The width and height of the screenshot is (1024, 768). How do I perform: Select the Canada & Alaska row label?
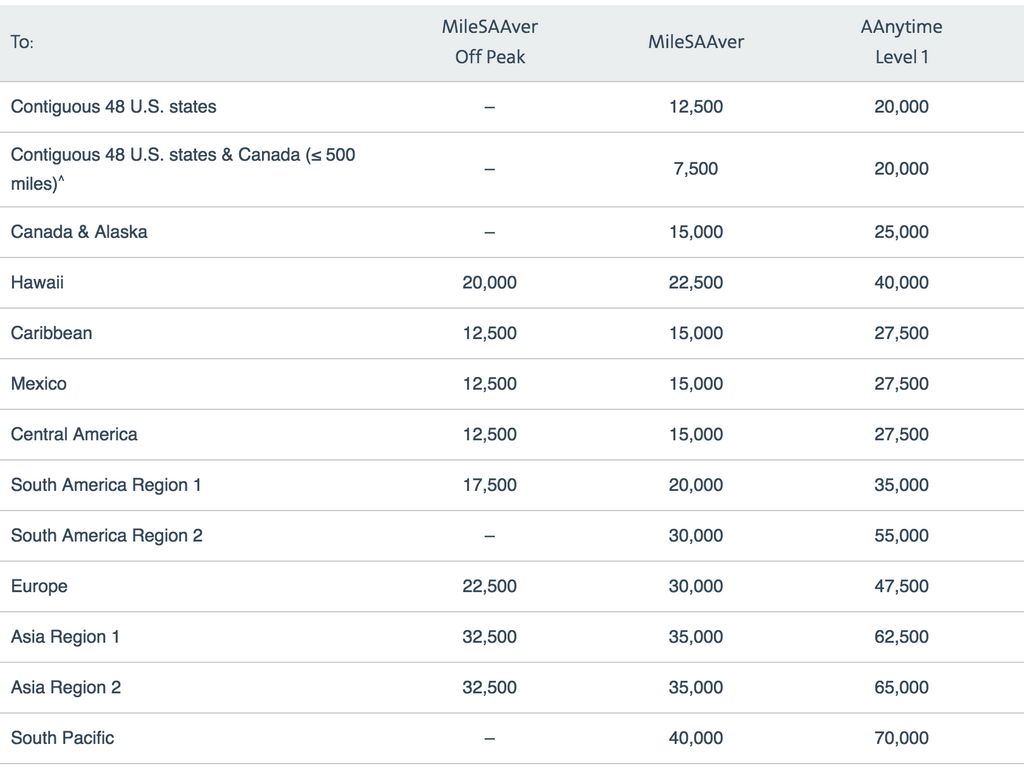tap(79, 231)
